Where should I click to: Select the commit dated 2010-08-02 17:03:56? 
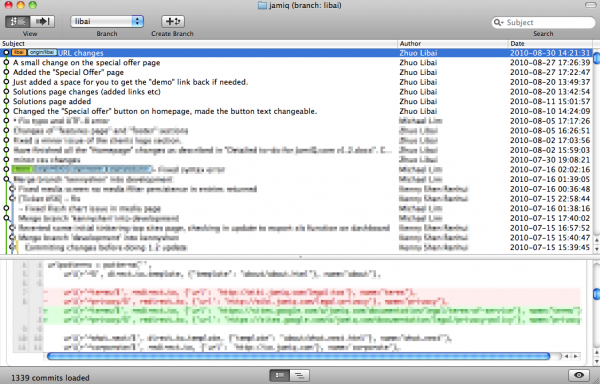pos(296,140)
